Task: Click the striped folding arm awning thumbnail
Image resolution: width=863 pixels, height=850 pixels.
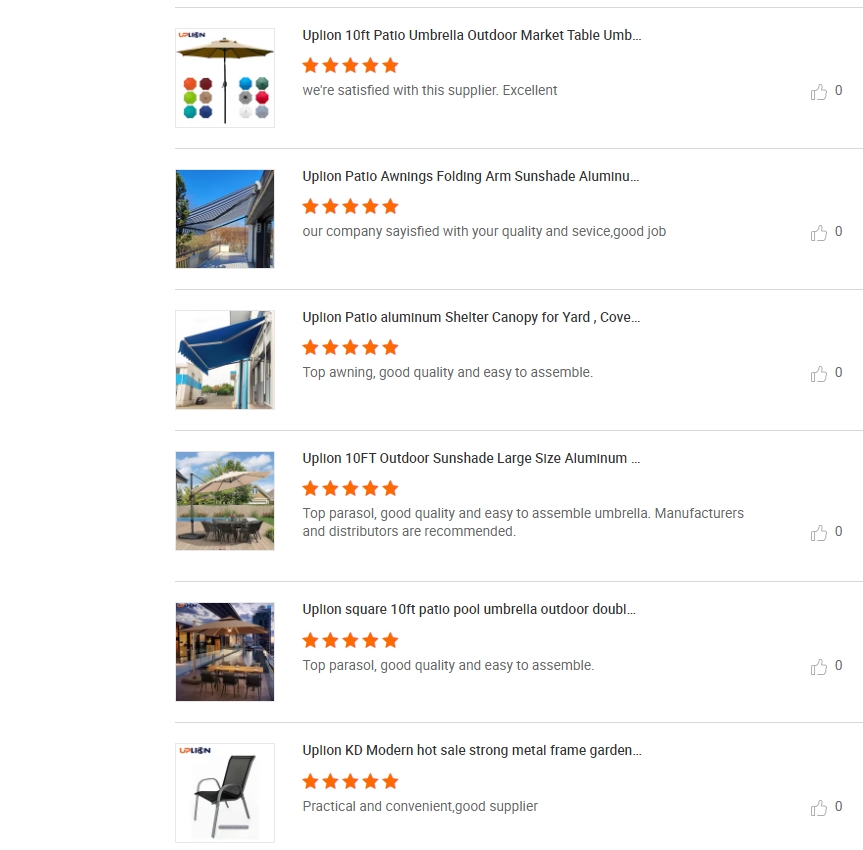Action: [225, 219]
